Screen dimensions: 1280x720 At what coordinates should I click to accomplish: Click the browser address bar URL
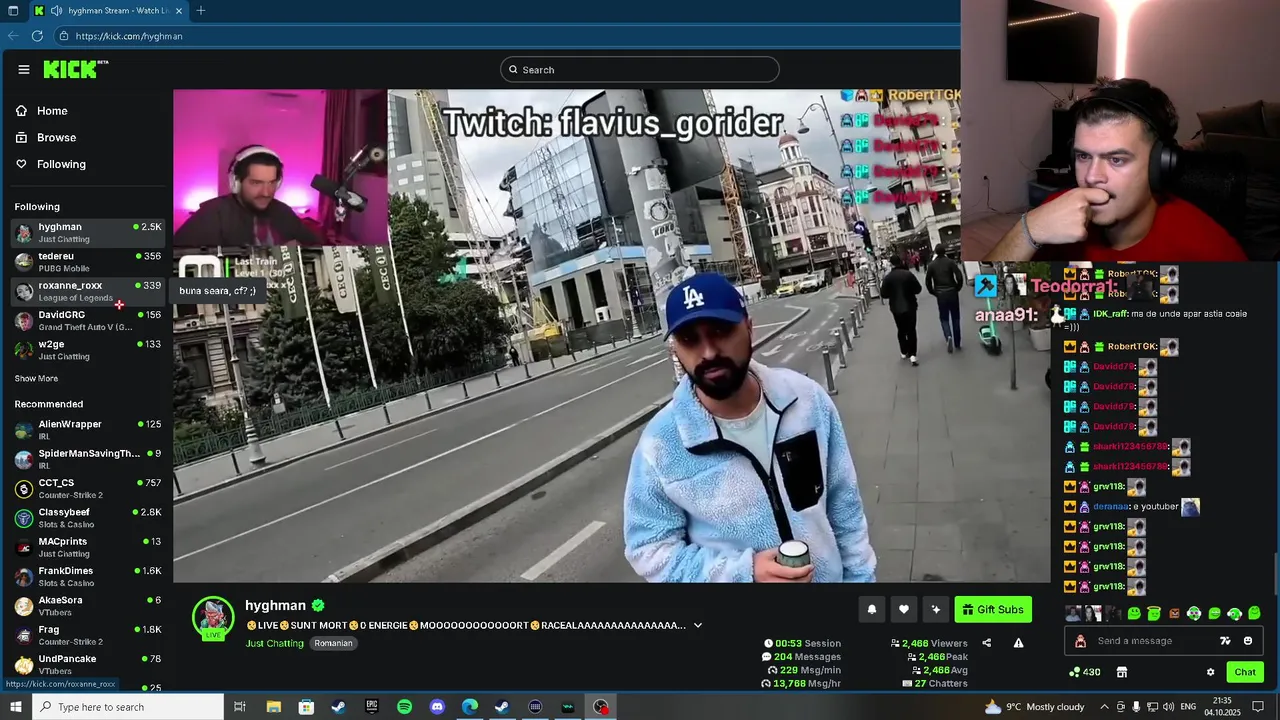tap(129, 36)
